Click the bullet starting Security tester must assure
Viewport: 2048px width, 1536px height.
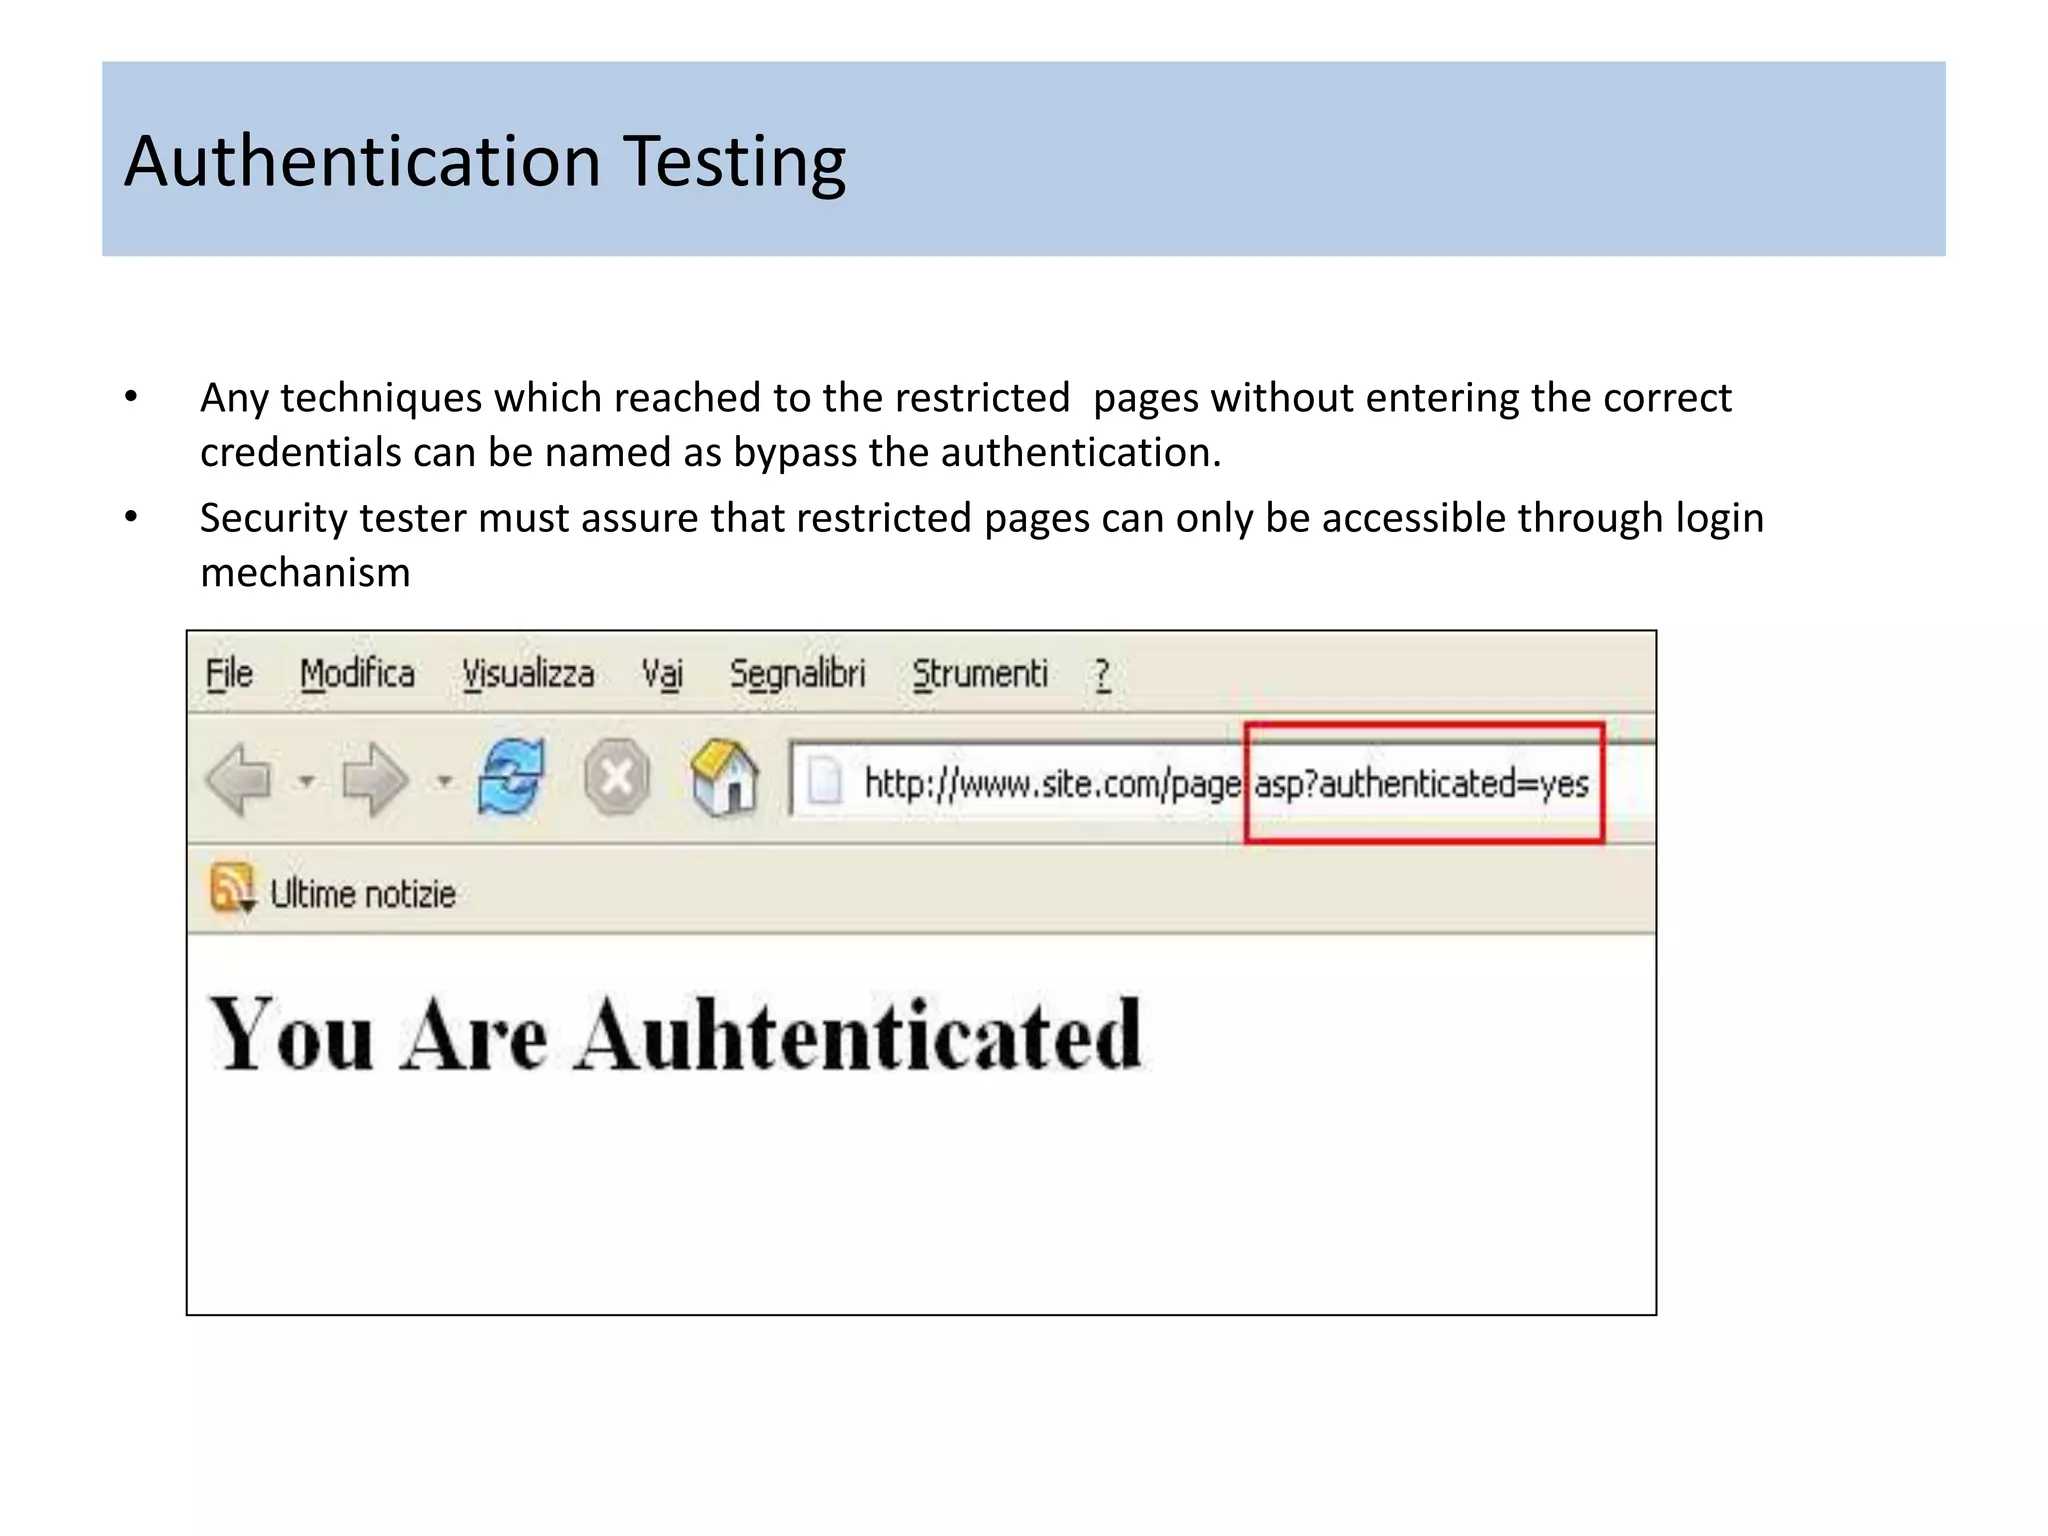point(981,545)
